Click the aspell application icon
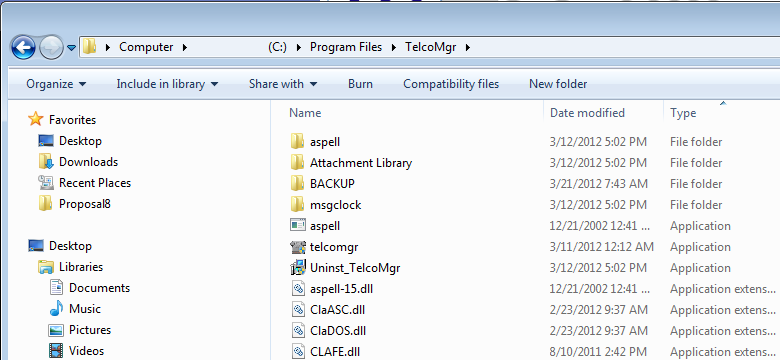The image size is (780, 360). (x=297, y=225)
